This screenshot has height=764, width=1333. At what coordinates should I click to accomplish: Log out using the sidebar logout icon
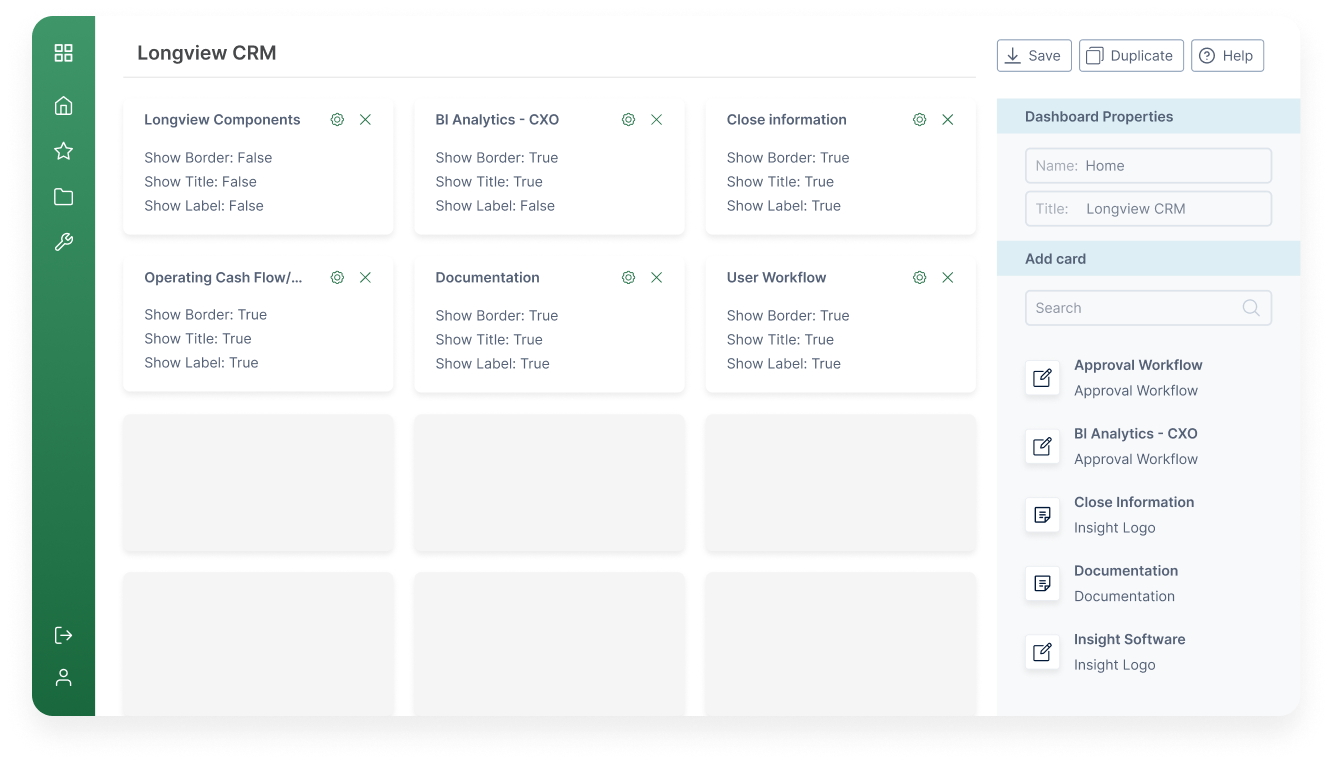[x=63, y=635]
